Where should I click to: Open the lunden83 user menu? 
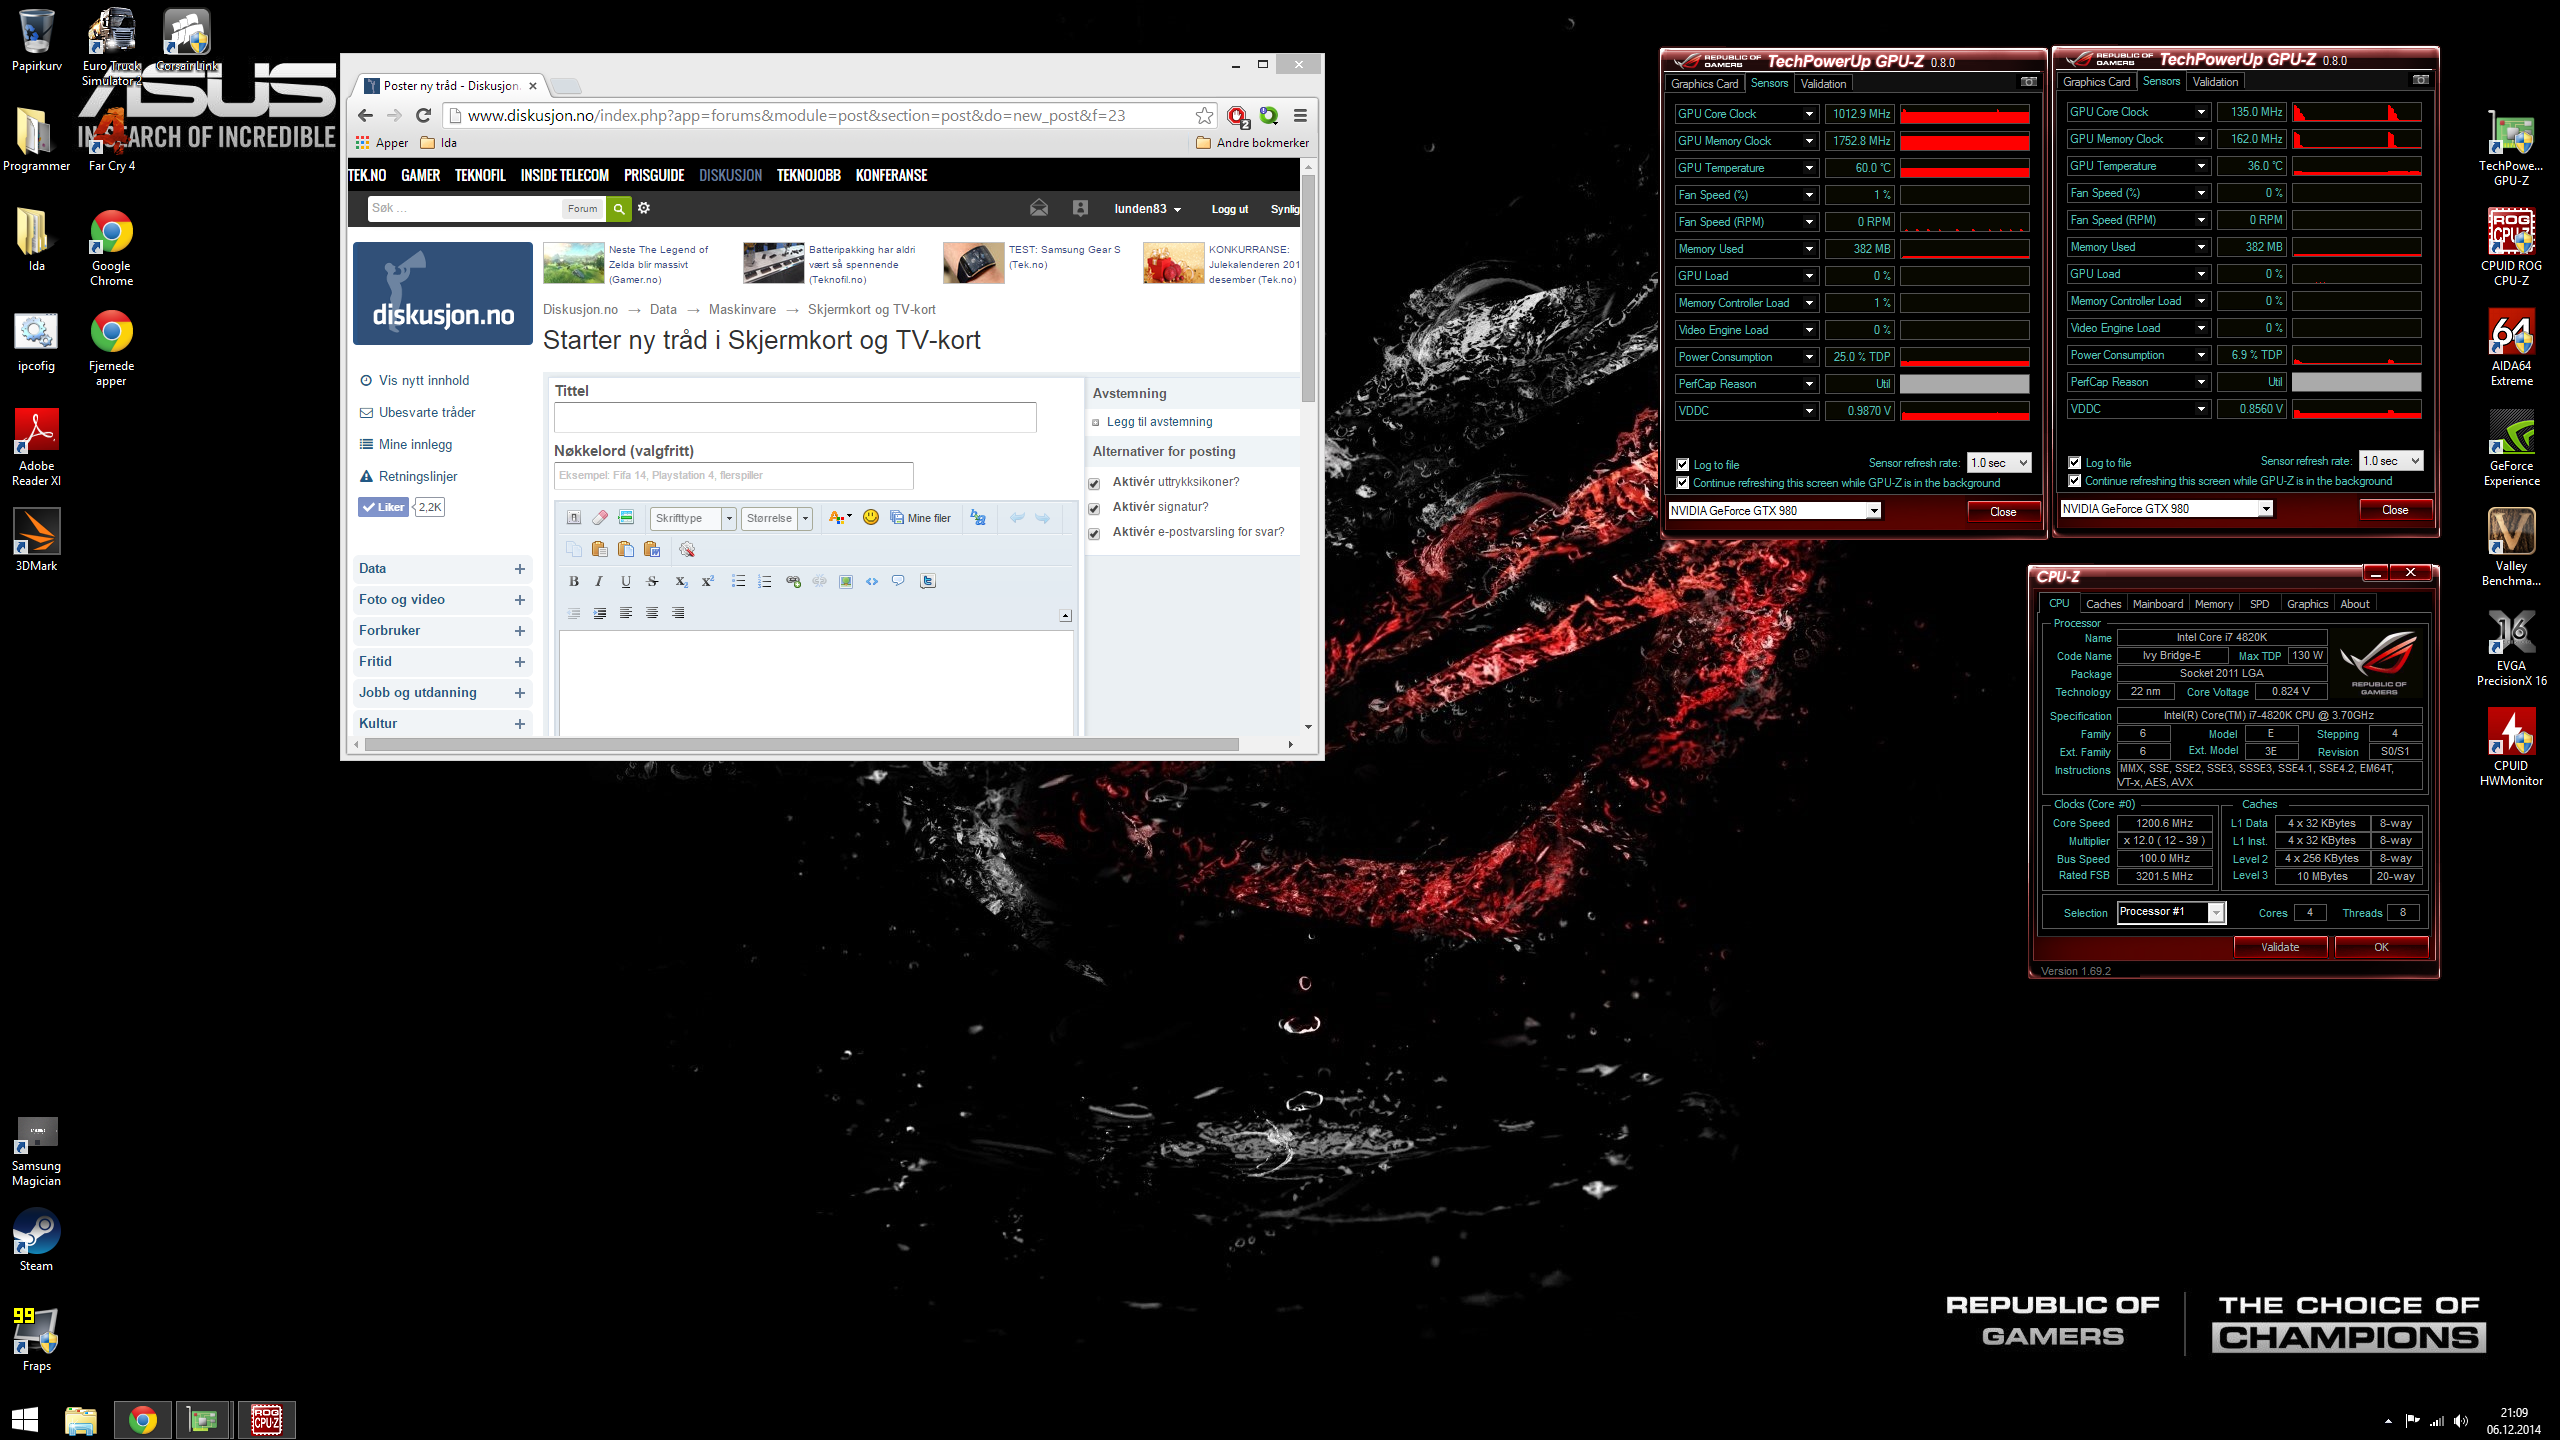[1148, 209]
